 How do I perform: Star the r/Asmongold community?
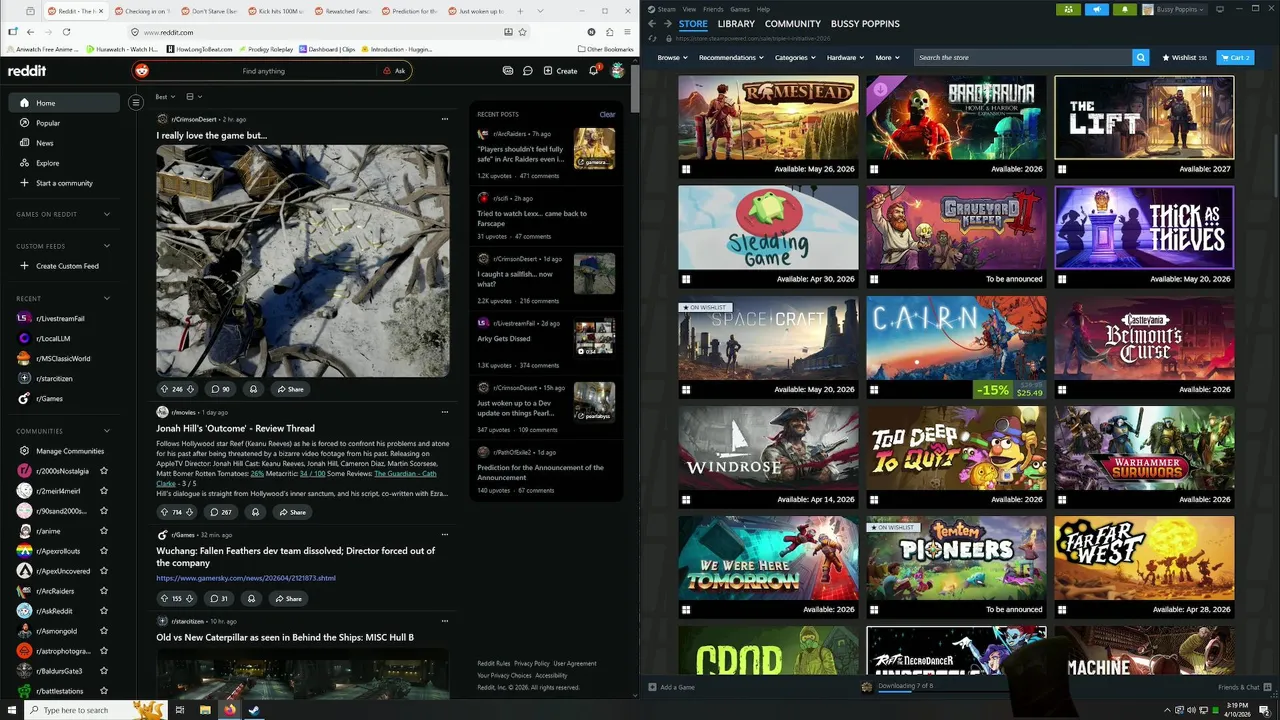tap(104, 631)
